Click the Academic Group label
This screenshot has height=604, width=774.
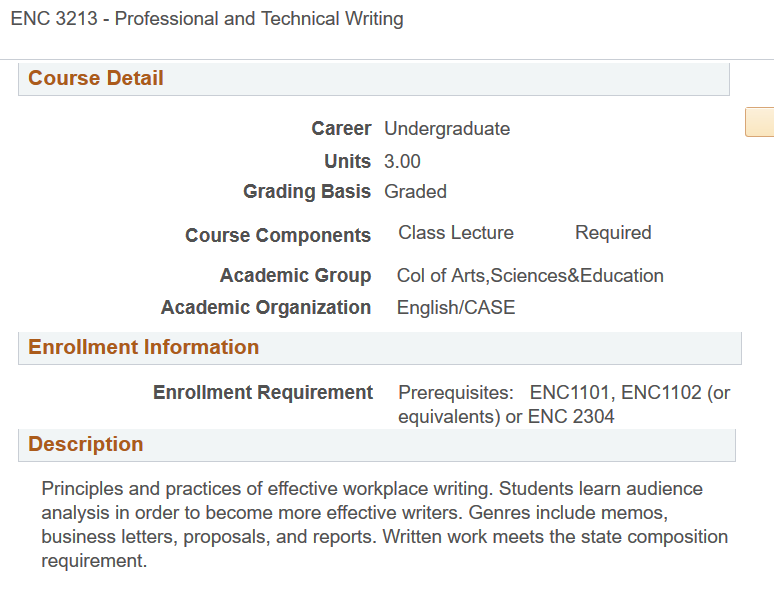coord(295,275)
